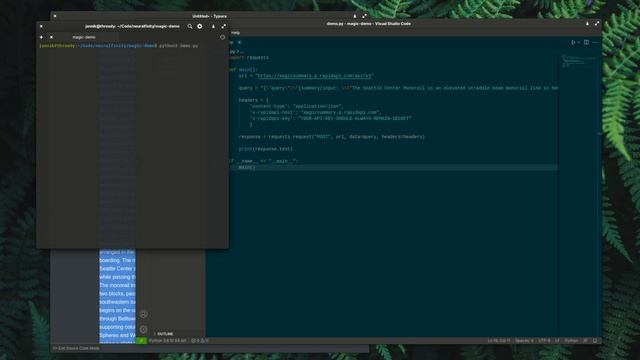Split the VS Code editor right
This screenshot has height=360, width=640.
click(x=587, y=42)
